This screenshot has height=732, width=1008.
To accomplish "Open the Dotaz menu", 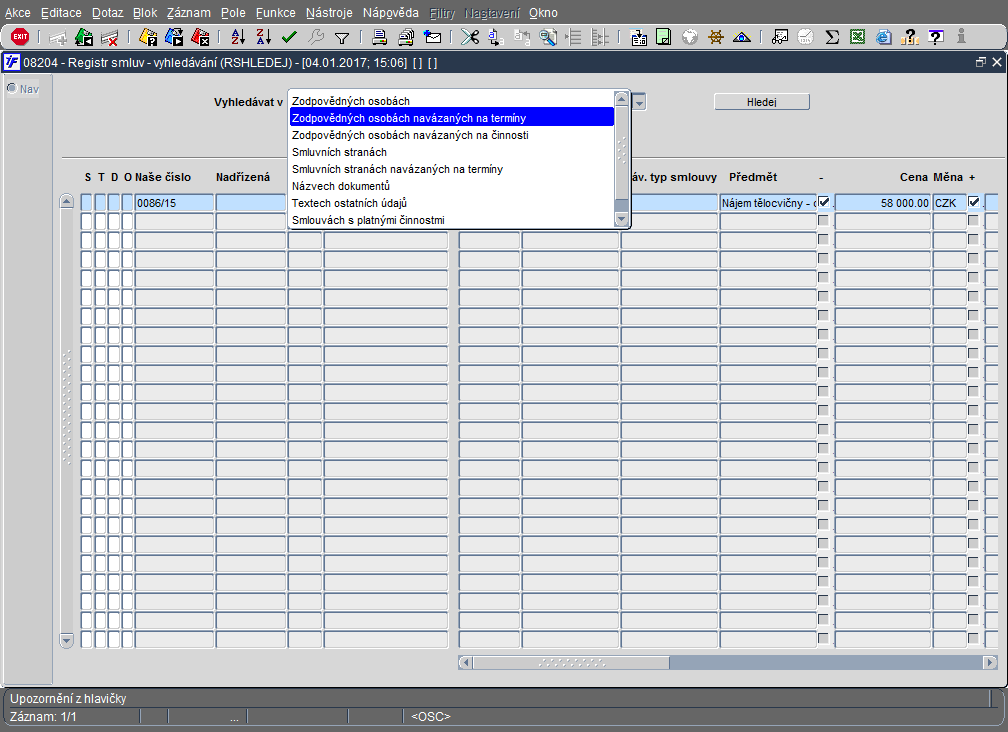I will [x=107, y=13].
